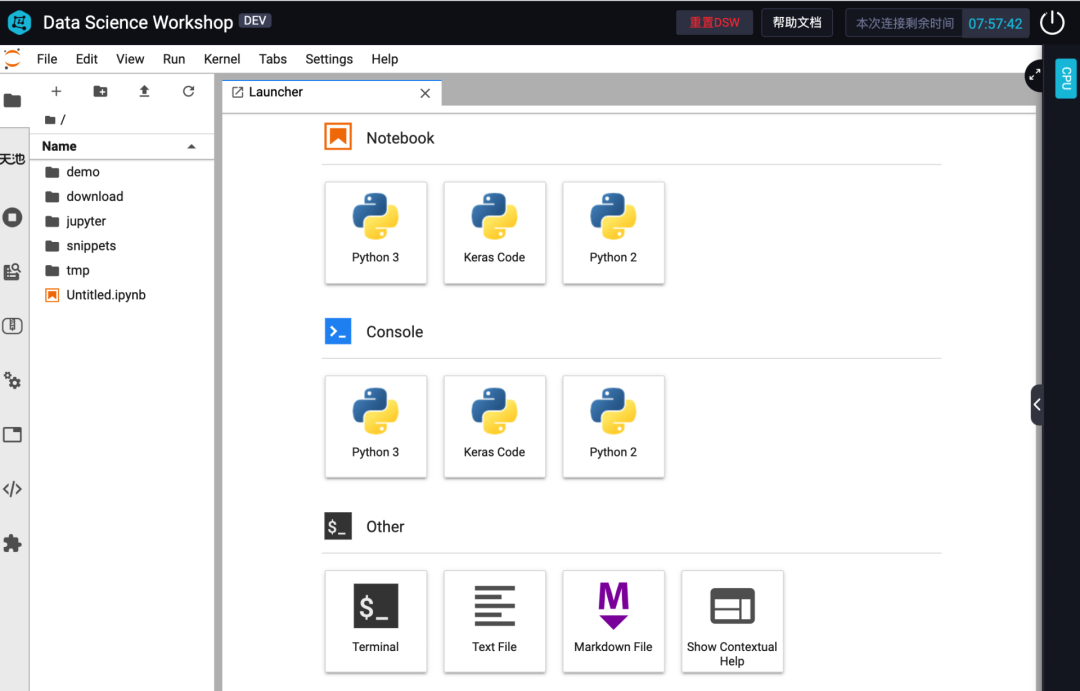Viewport: 1080px width, 691px height.
Task: Open 帮助文档 help documents
Action: coord(797,23)
